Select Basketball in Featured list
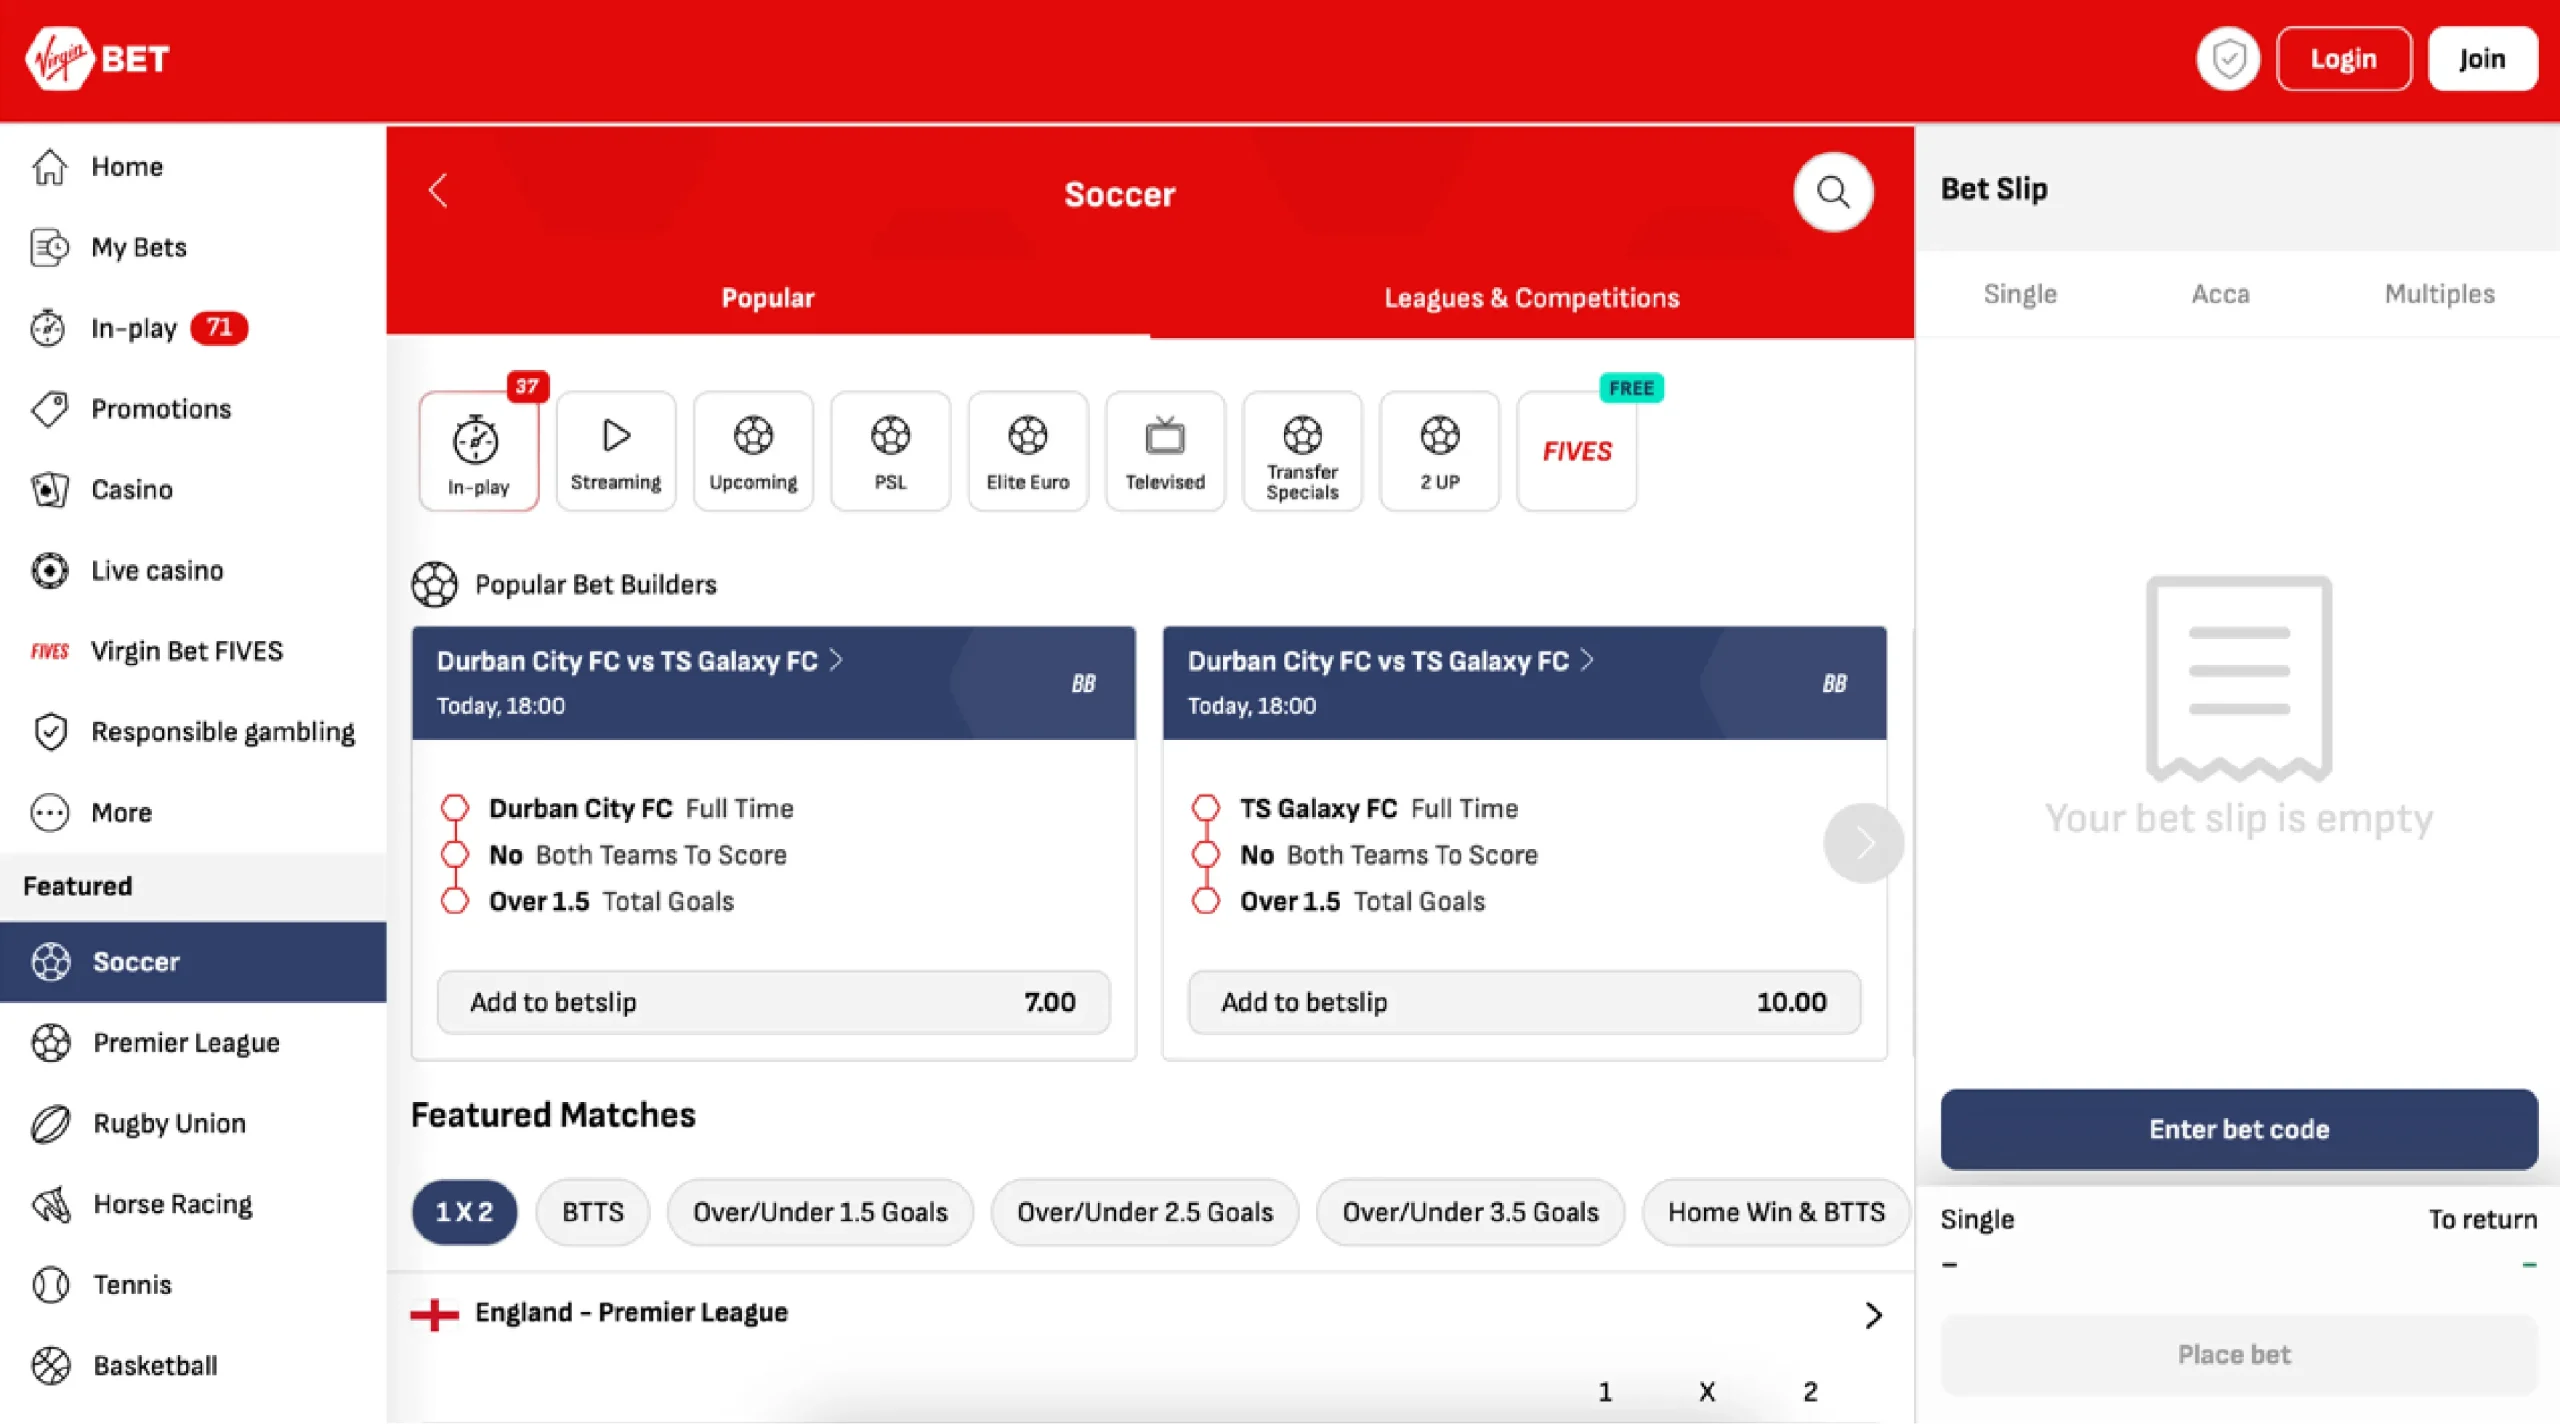The image size is (2560, 1424). coord(193,1366)
